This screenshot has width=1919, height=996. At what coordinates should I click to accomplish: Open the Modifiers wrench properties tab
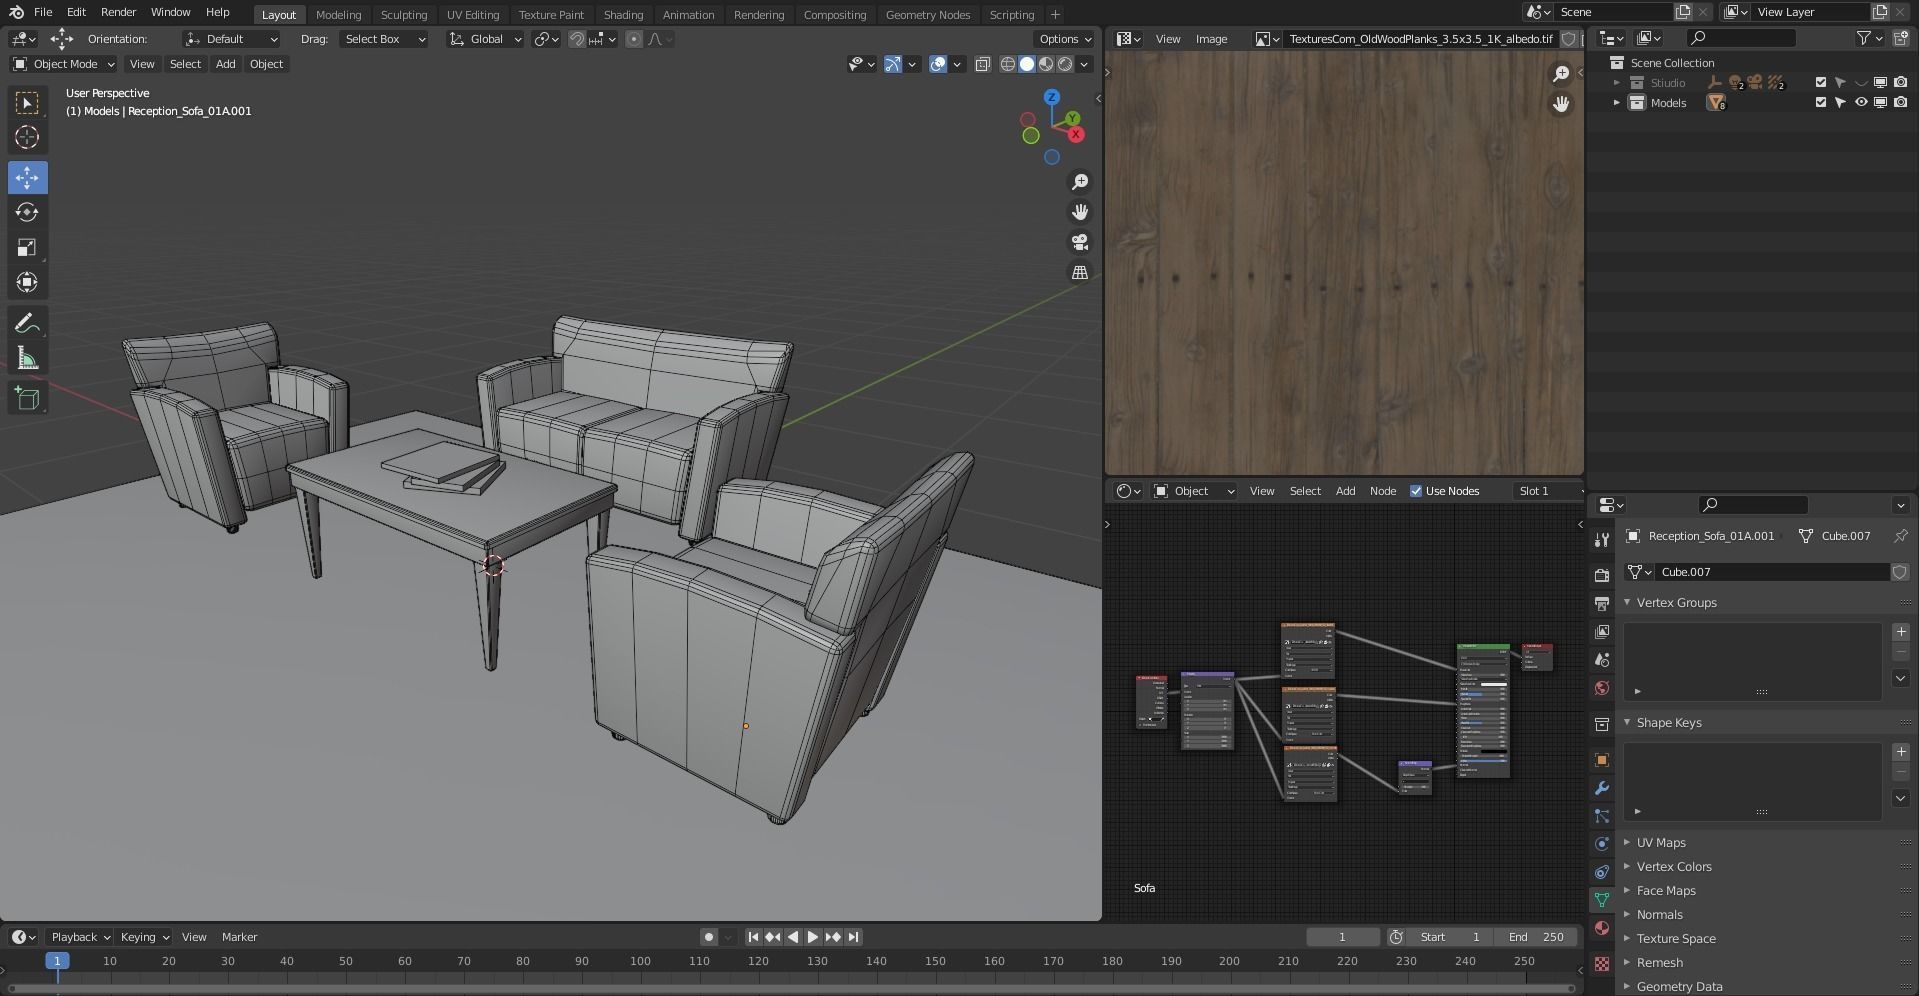tap(1602, 788)
